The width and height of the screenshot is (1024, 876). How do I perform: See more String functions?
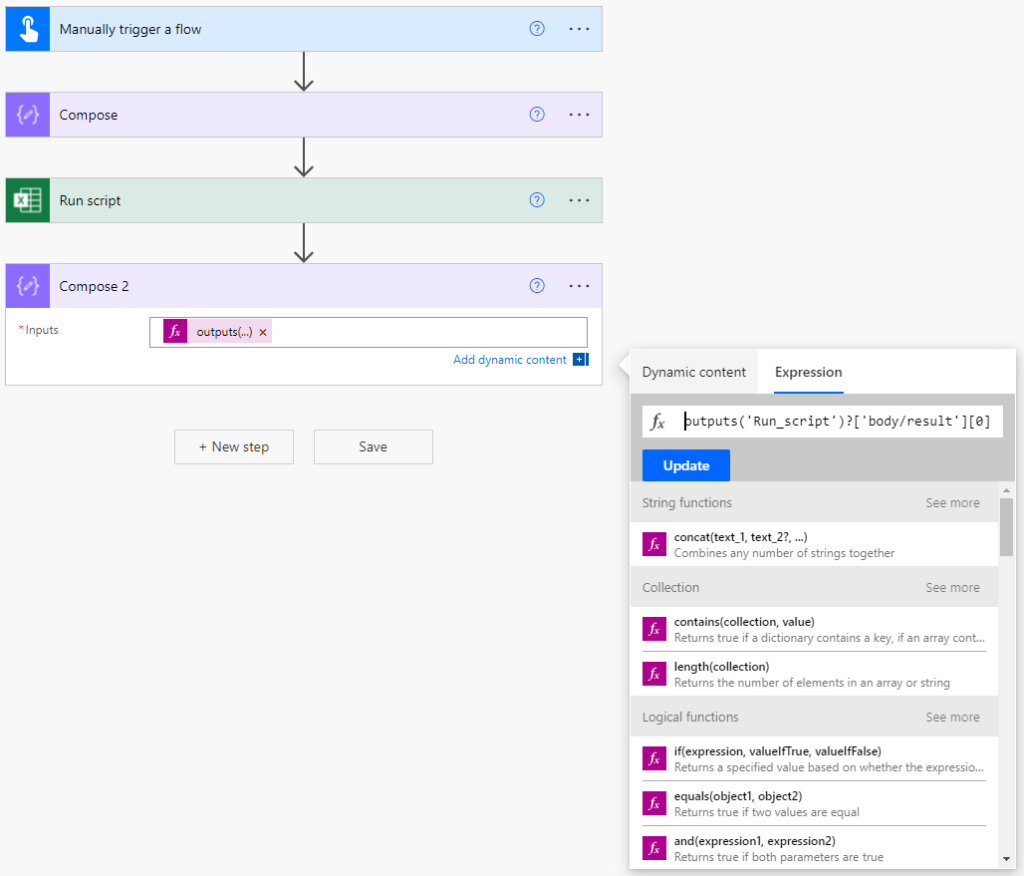click(952, 503)
